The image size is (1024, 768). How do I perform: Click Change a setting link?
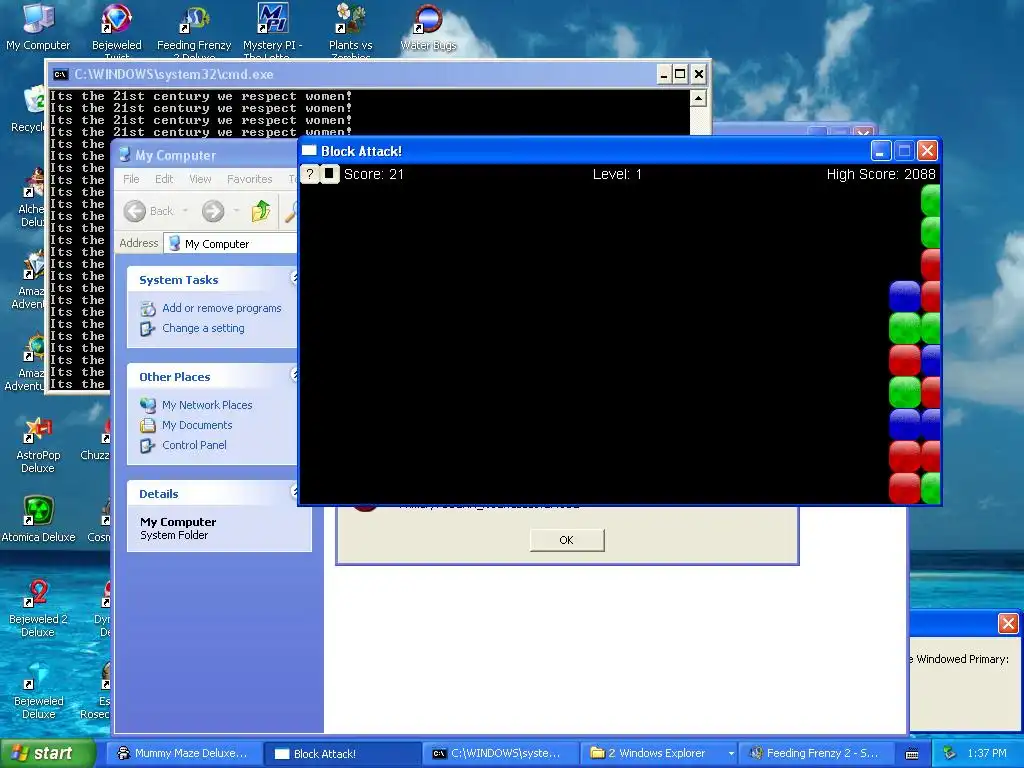coord(203,328)
